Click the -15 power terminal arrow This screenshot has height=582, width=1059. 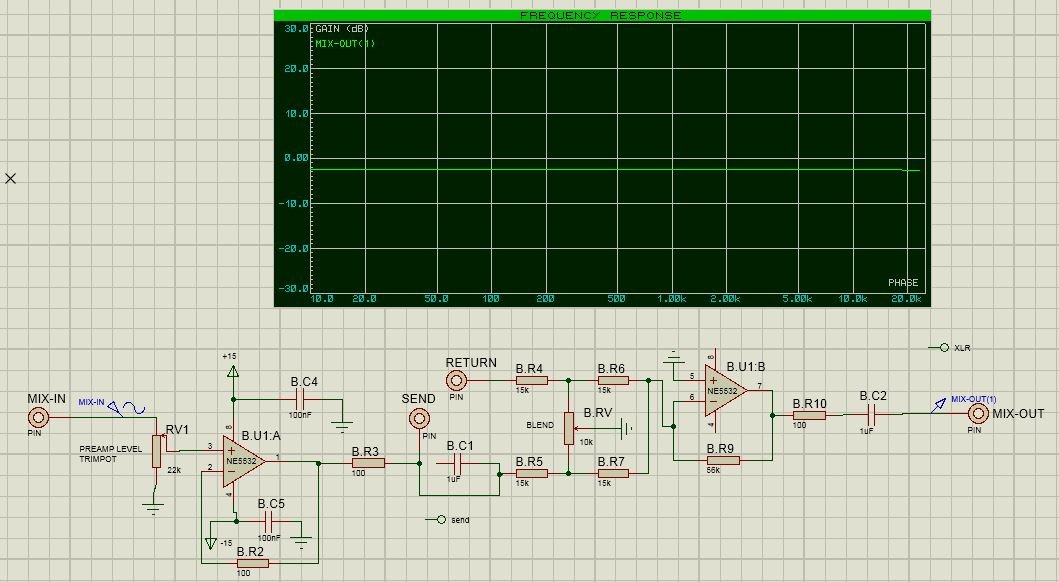(211, 544)
